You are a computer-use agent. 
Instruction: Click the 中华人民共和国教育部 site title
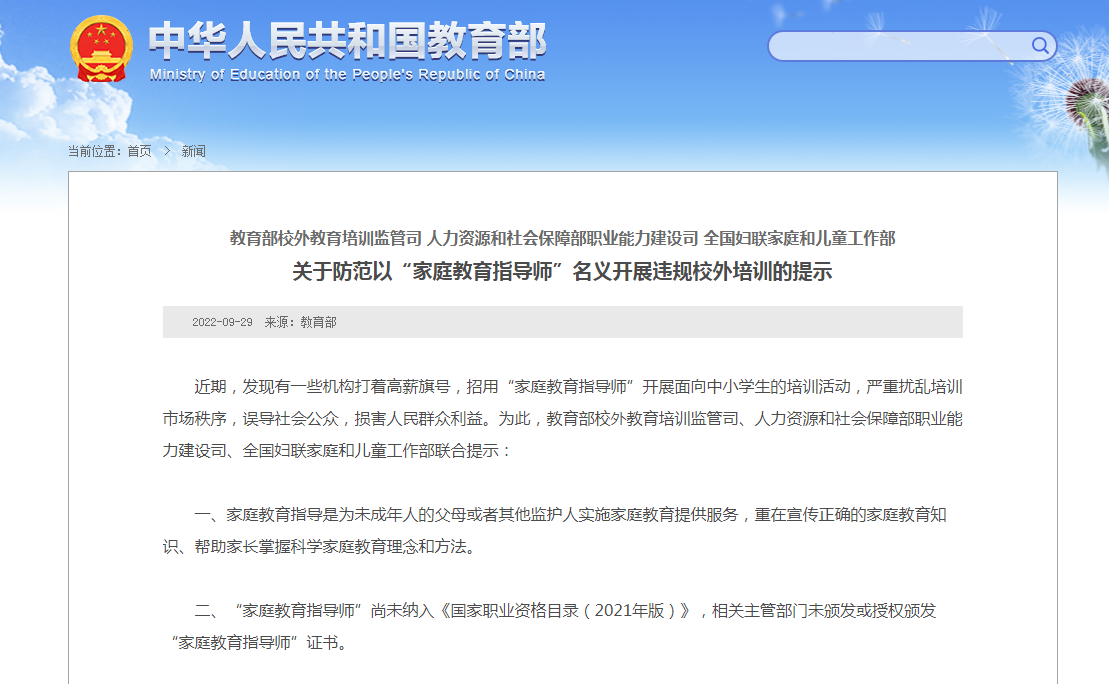pyautogui.click(x=347, y=41)
